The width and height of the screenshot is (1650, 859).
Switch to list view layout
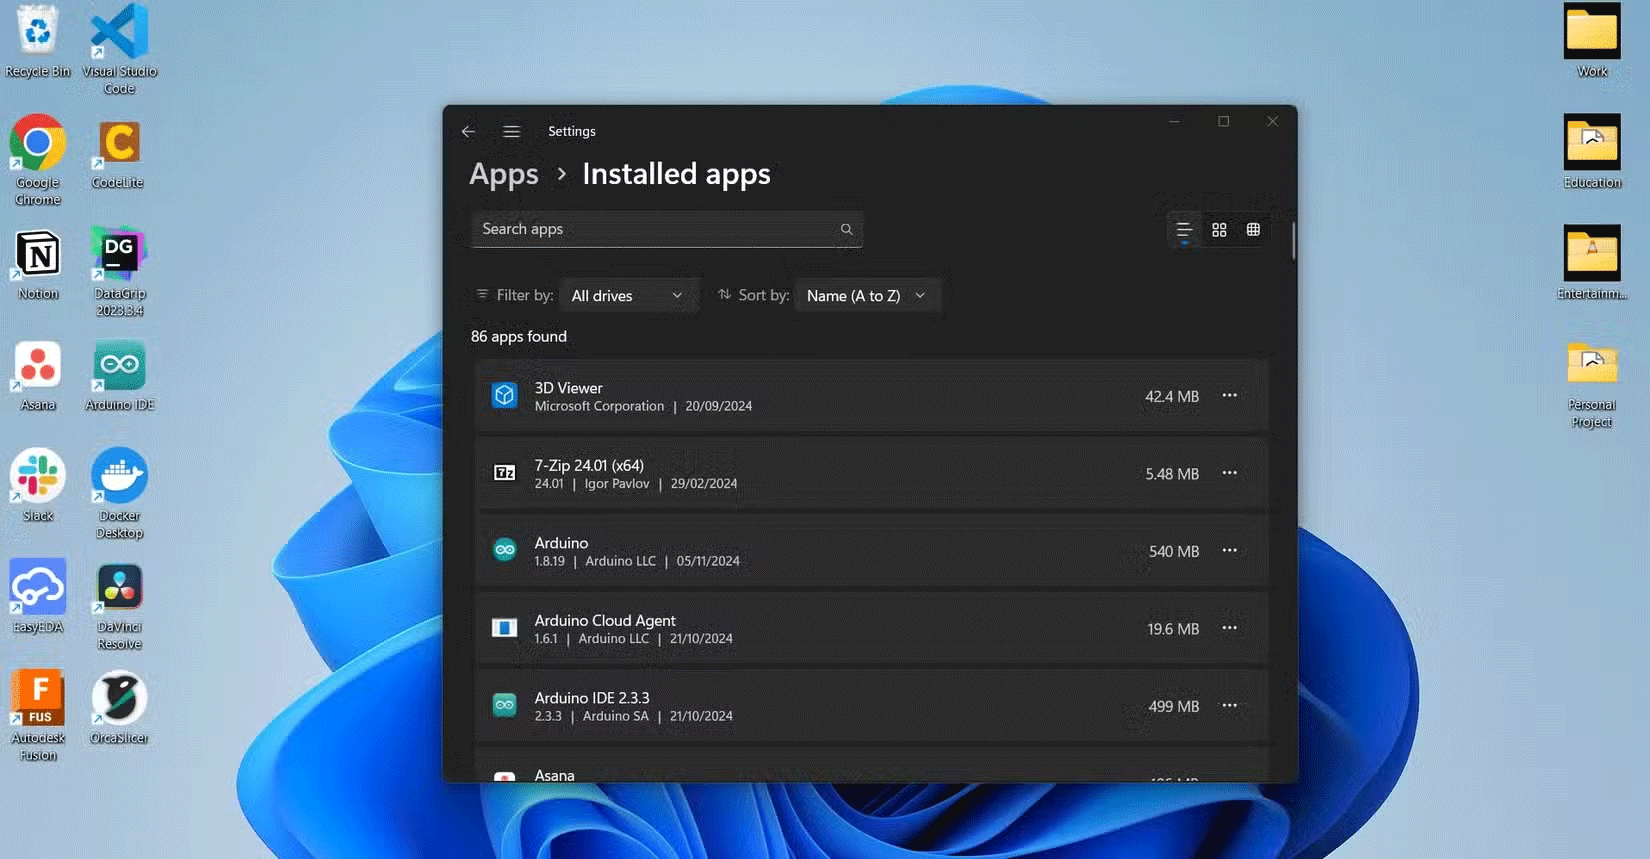click(1184, 230)
